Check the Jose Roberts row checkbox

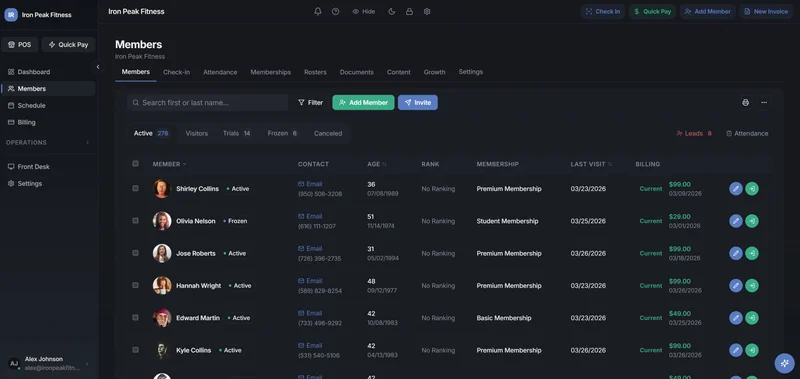(x=135, y=253)
